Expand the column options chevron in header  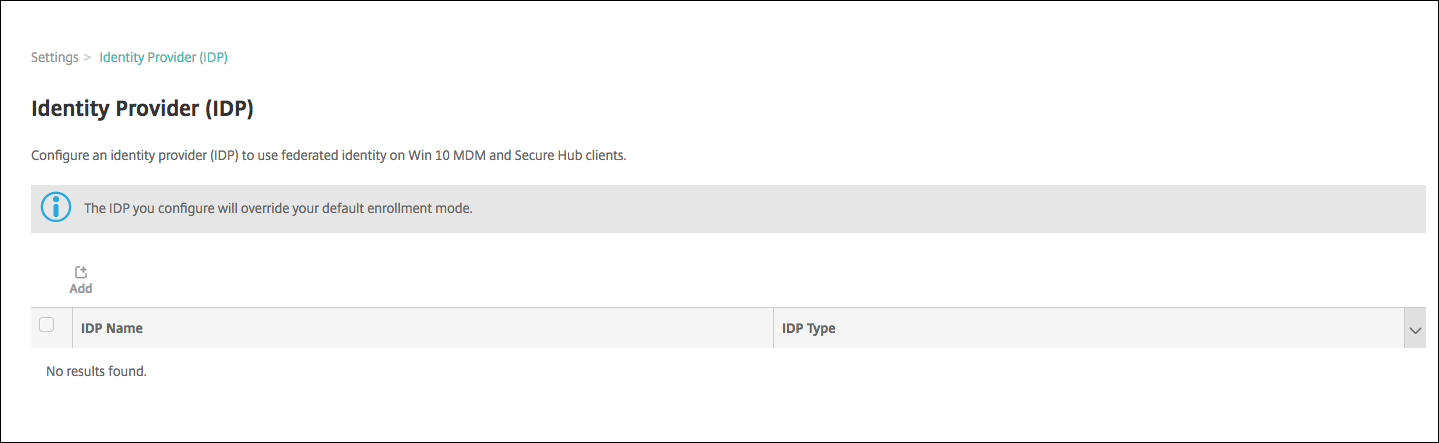[1414, 329]
